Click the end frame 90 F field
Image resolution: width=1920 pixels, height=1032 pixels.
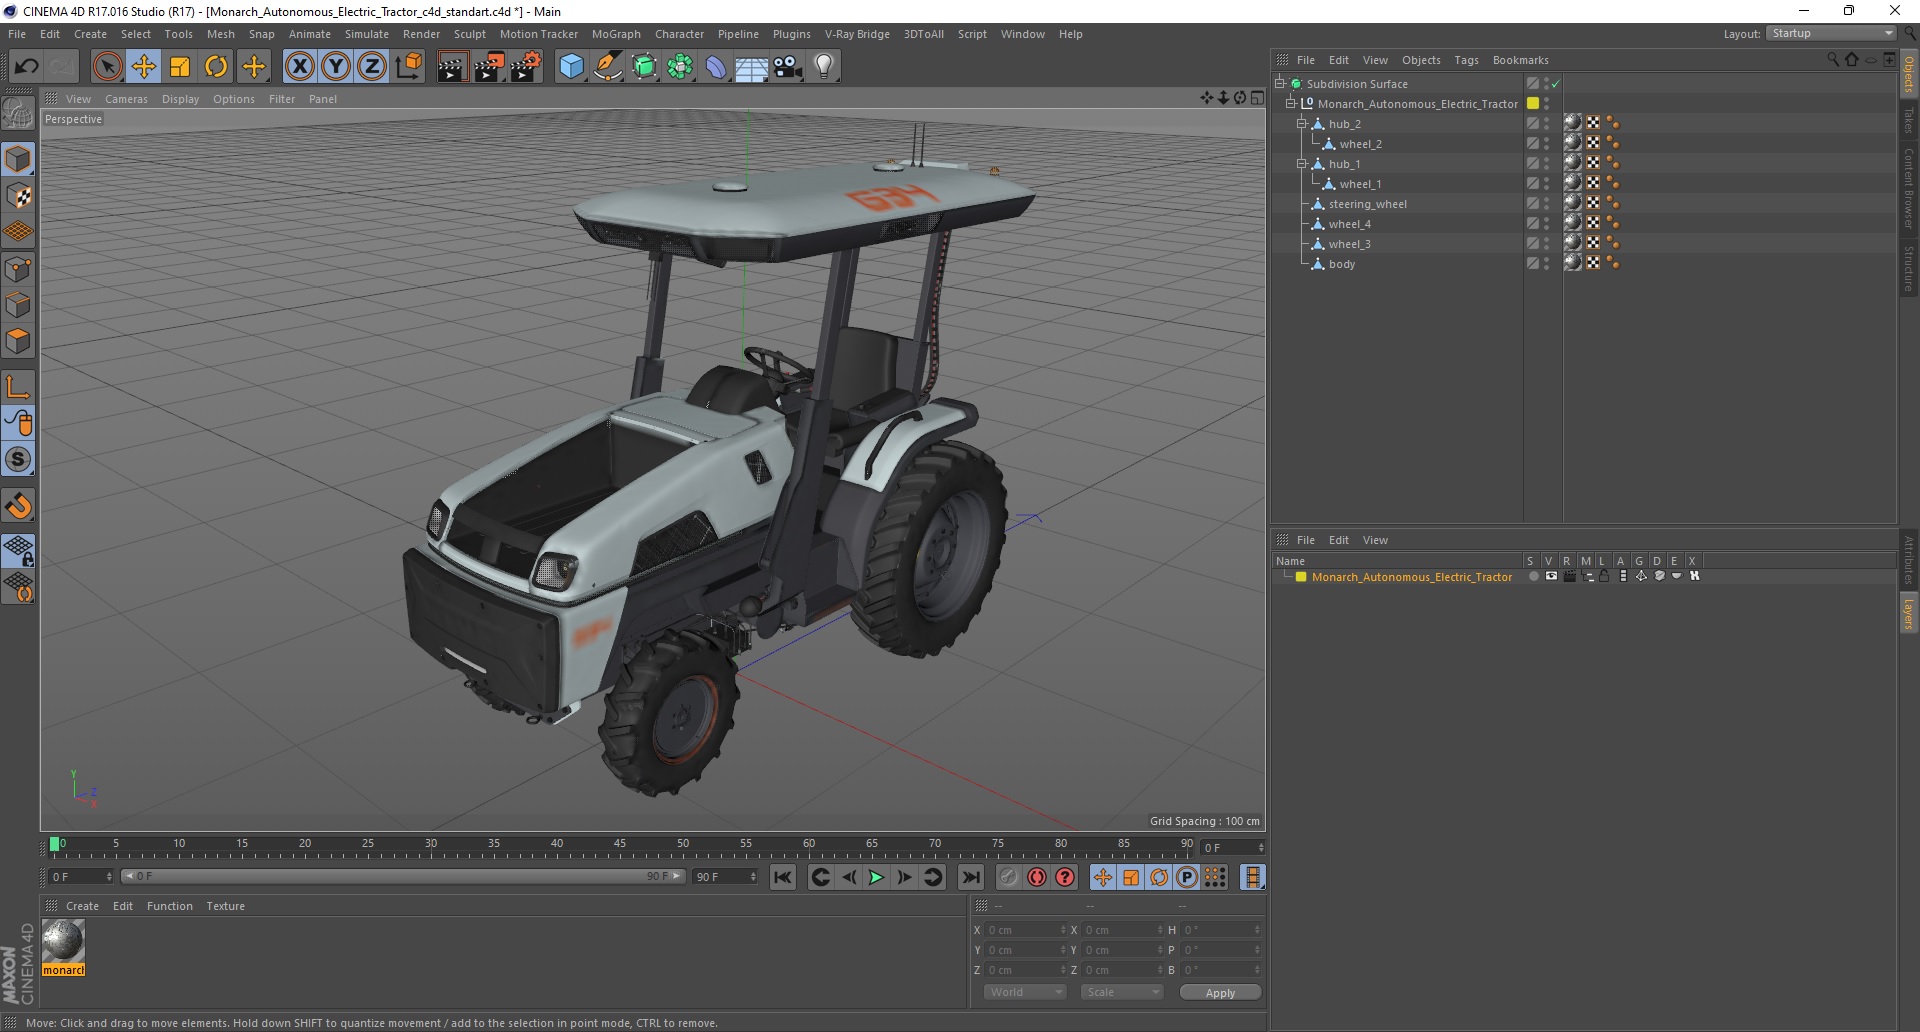(725, 877)
